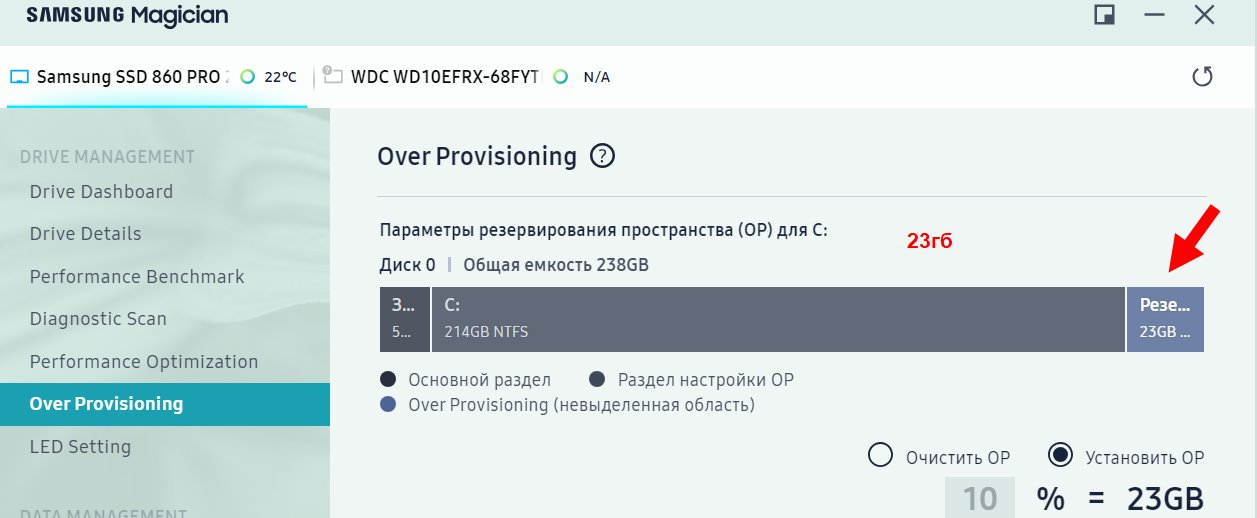Click the refresh drives icon
1257x518 pixels.
(x=1202, y=77)
